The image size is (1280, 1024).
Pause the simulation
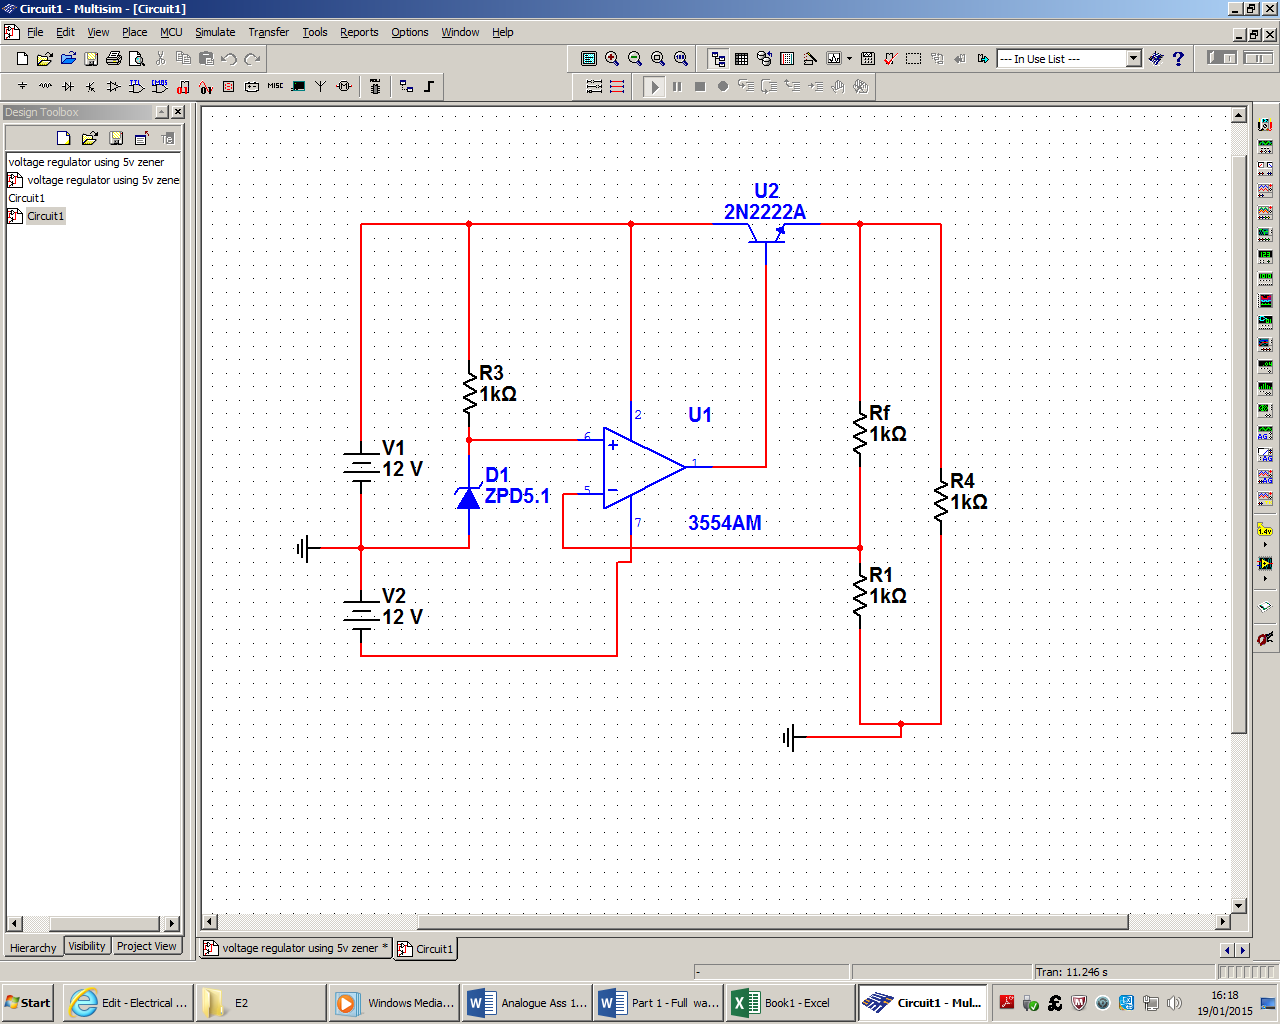(677, 87)
